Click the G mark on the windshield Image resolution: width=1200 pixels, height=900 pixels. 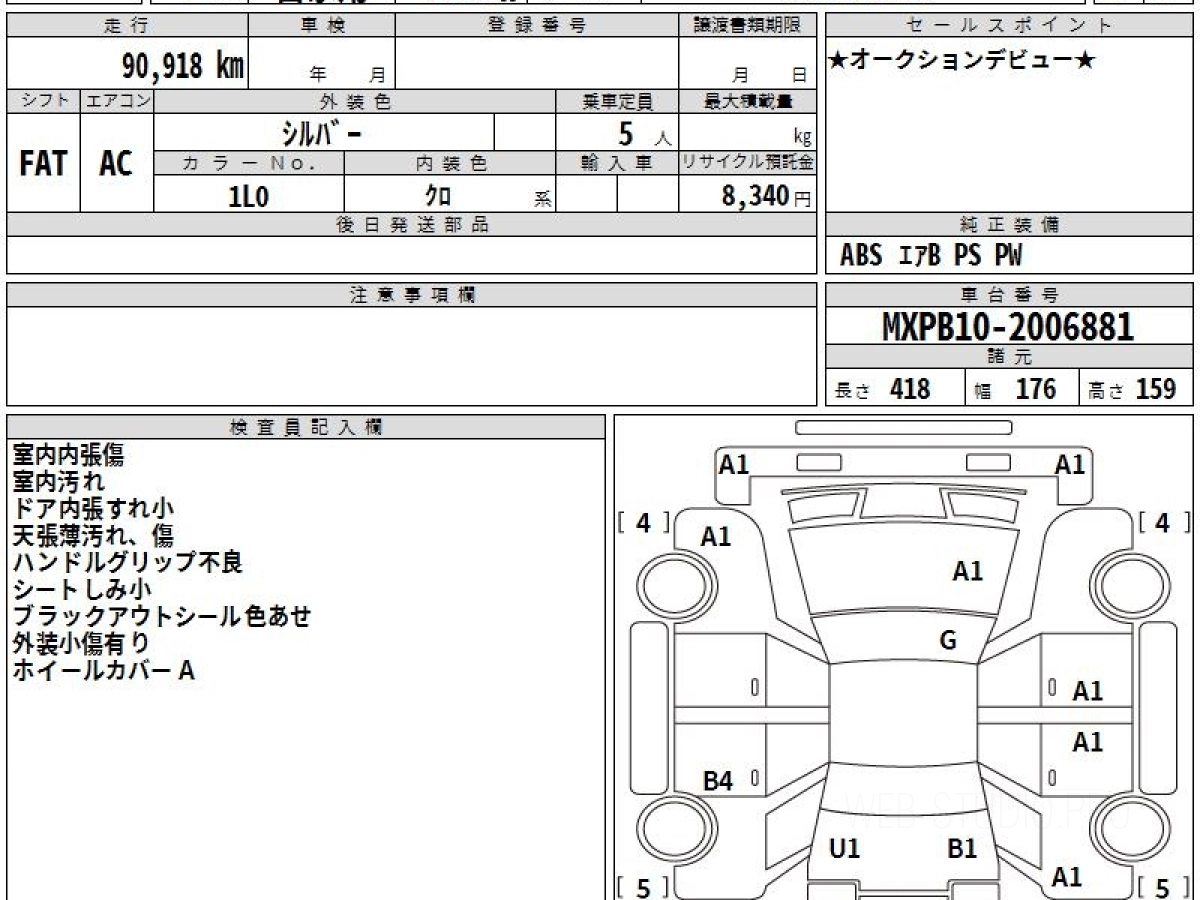pyautogui.click(x=948, y=642)
